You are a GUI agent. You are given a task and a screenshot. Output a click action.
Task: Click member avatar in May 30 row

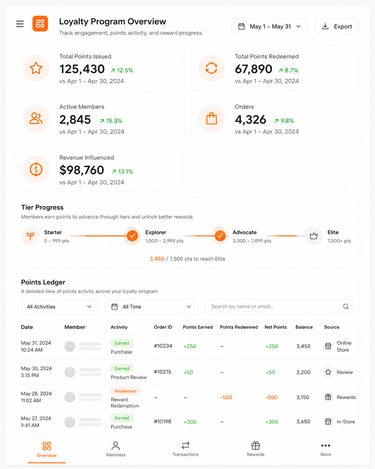pos(70,372)
